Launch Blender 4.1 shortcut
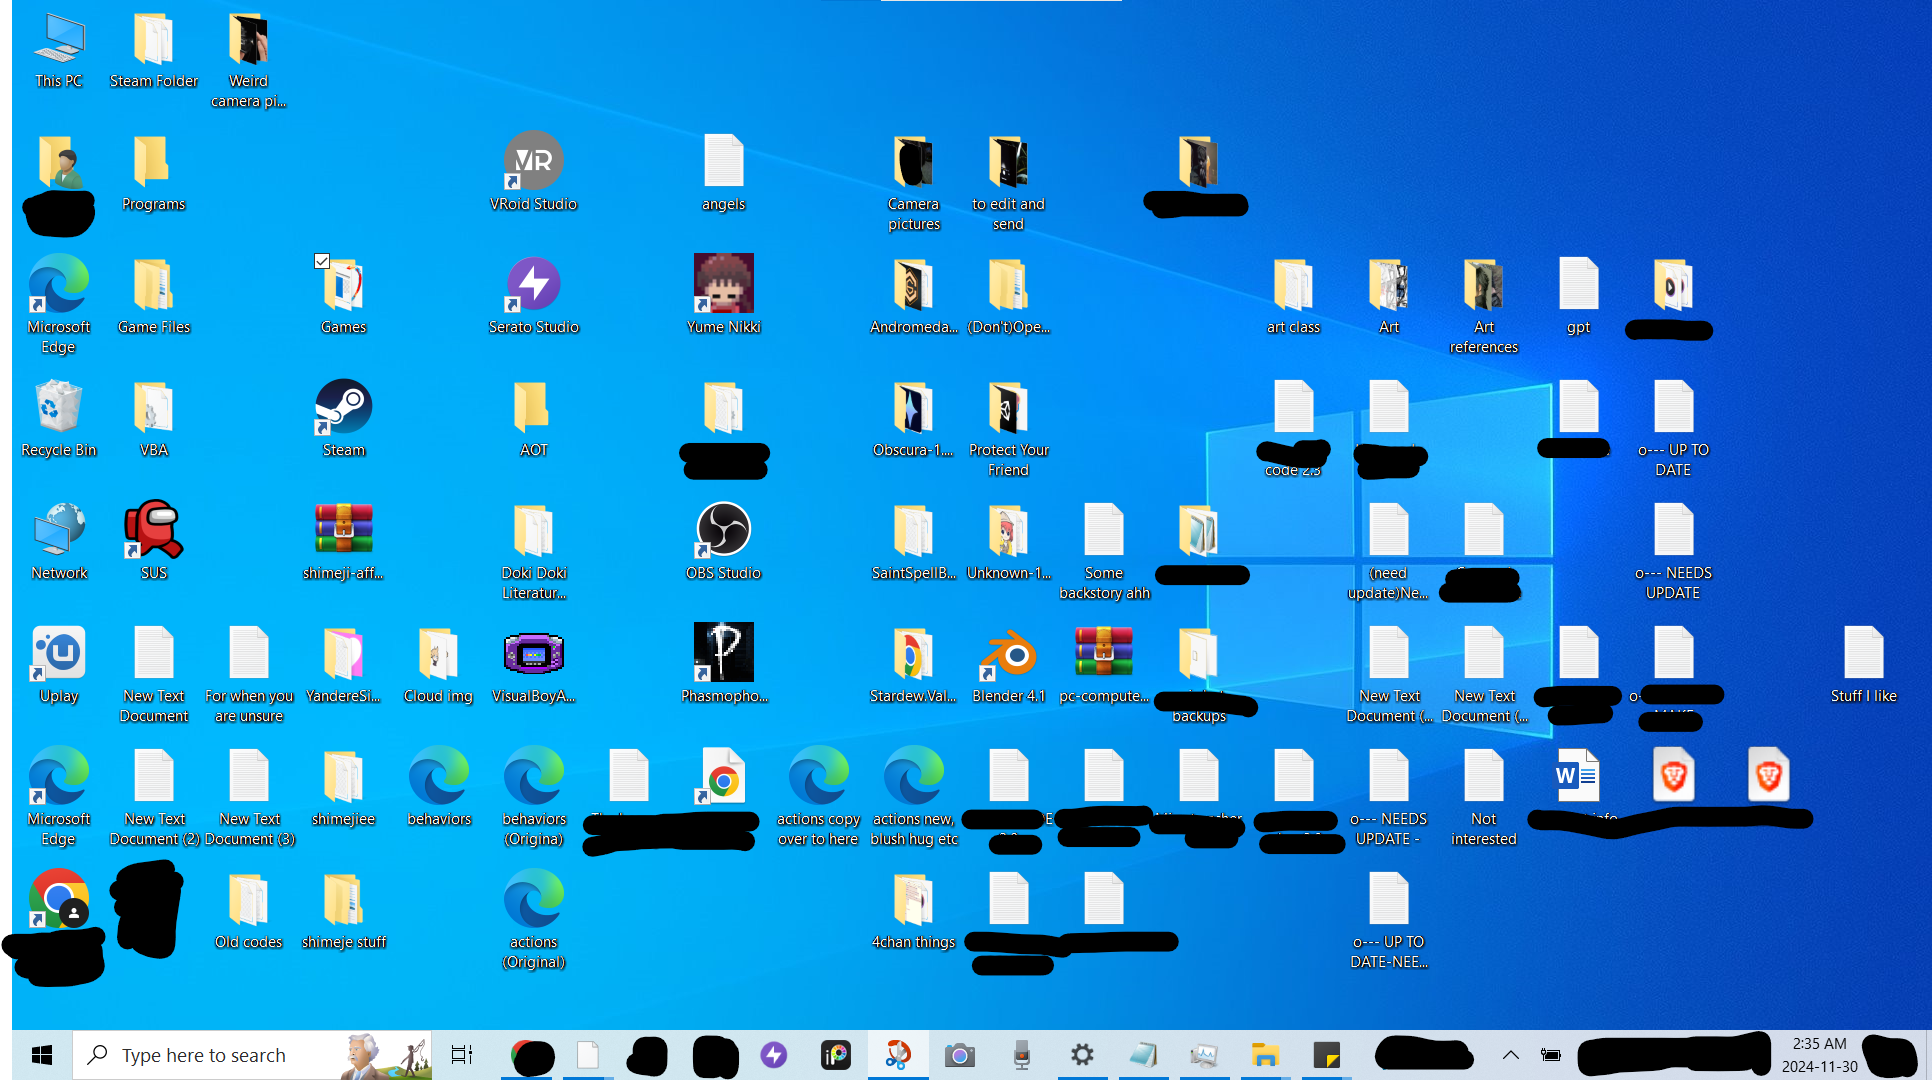The width and height of the screenshot is (1932, 1081). (1008, 664)
